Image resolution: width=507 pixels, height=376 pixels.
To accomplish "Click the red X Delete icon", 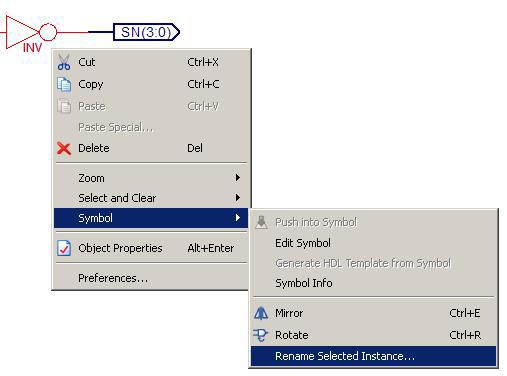I will pyautogui.click(x=64, y=148).
